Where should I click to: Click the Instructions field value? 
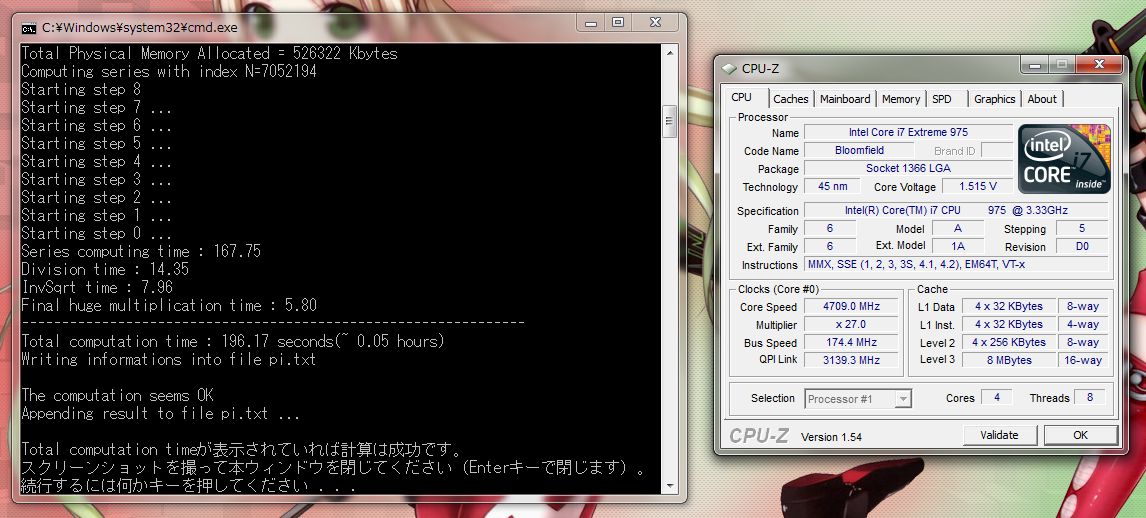[956, 264]
